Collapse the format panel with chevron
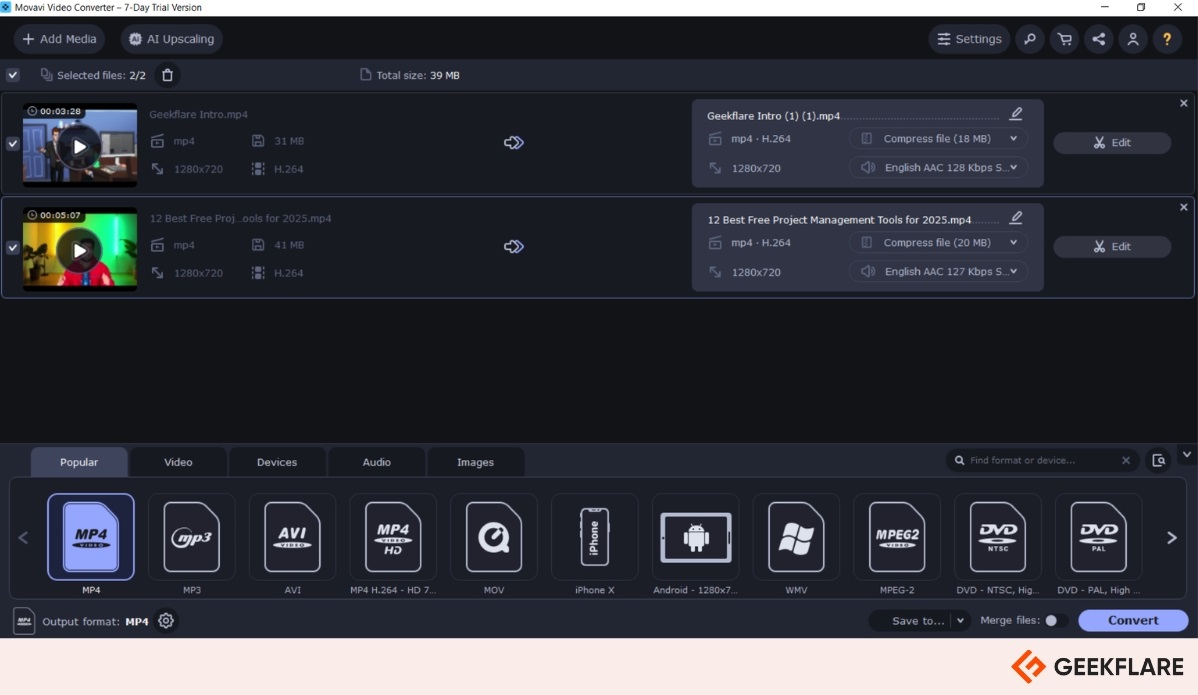The height and width of the screenshot is (695, 1198). pos(1187,454)
